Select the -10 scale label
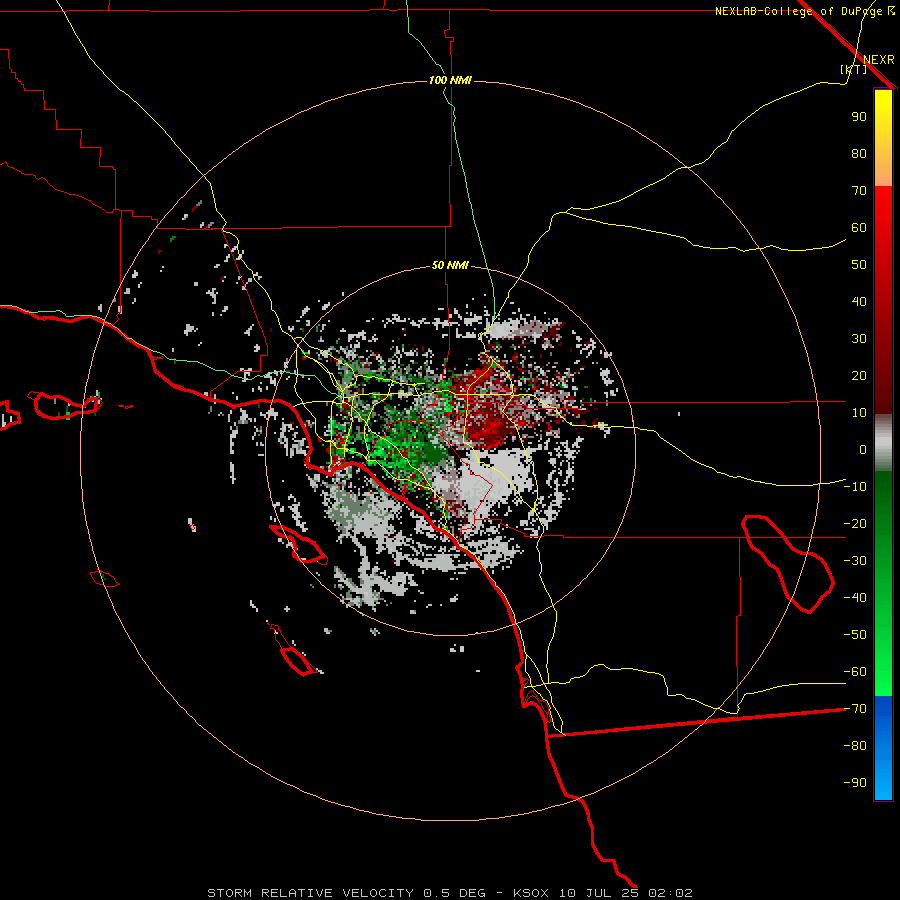Screen dimensions: 900x900 click(x=855, y=487)
